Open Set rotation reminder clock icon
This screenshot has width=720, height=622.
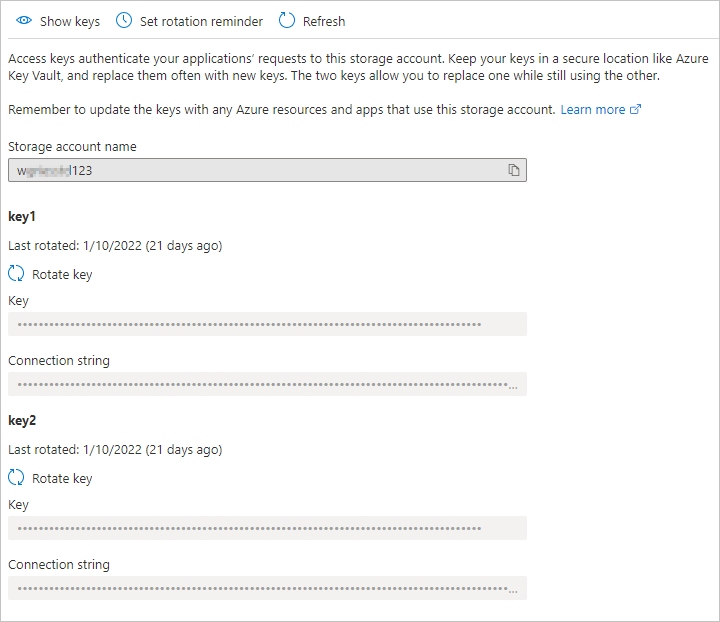[x=124, y=21]
